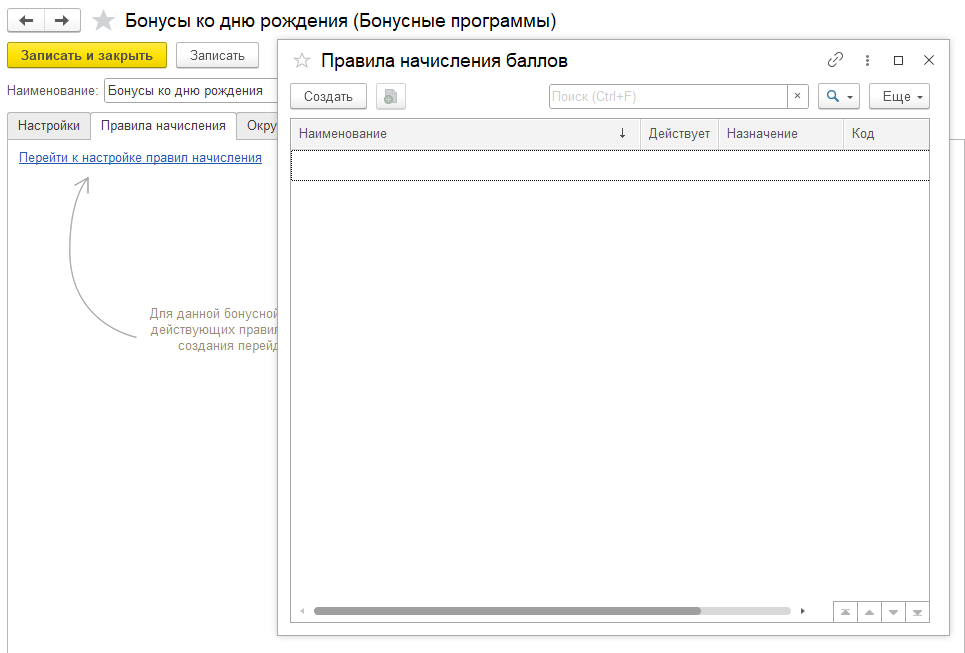Add bonus program page to favorites star
The width and height of the screenshot is (965, 653).
[103, 21]
